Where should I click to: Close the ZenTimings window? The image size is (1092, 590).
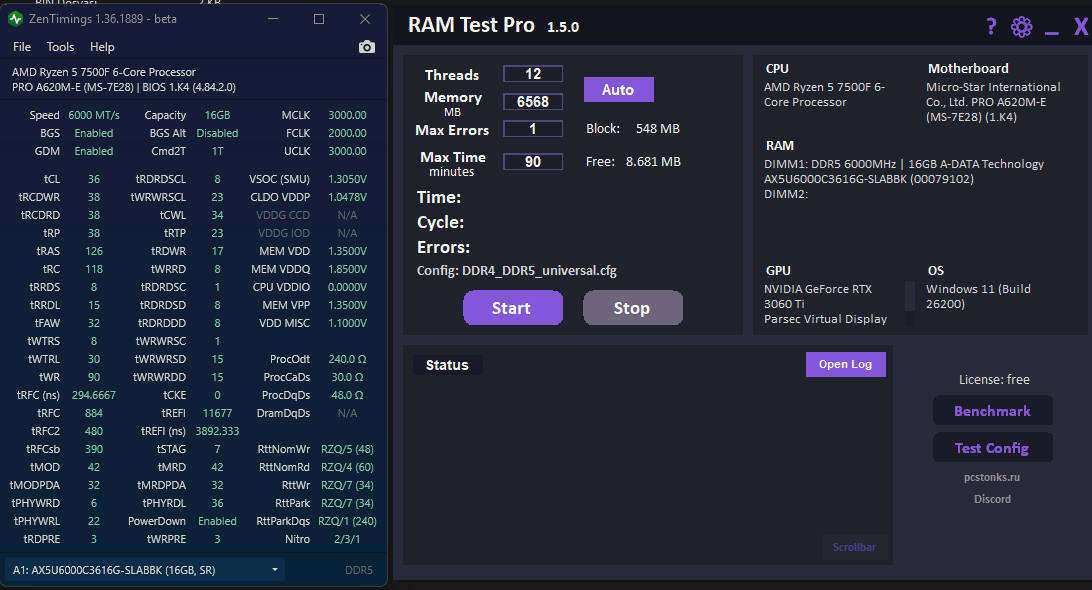(x=365, y=19)
